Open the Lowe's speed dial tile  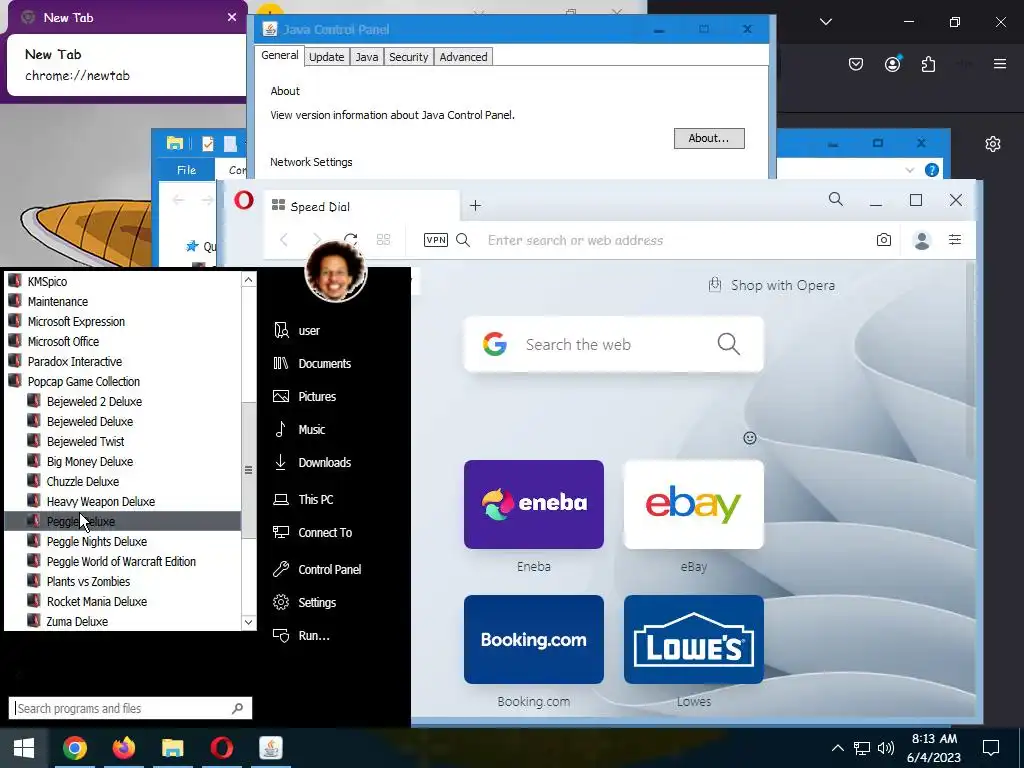[694, 639]
